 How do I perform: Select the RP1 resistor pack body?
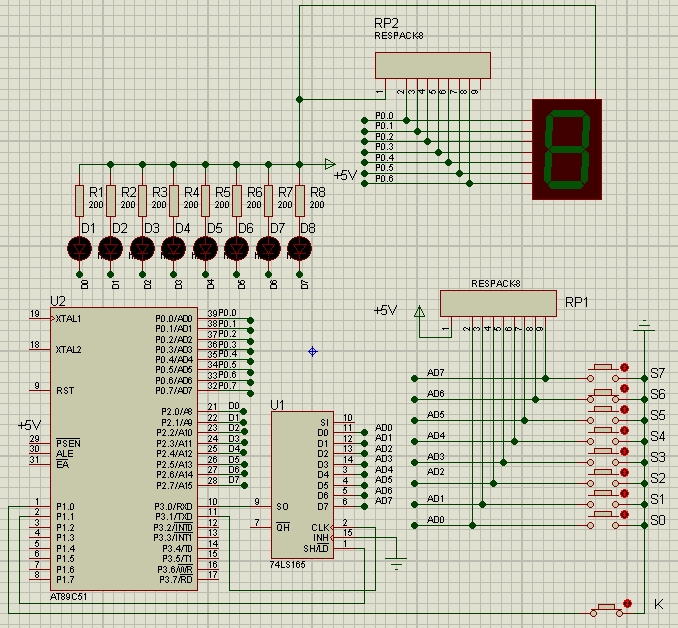(x=498, y=304)
